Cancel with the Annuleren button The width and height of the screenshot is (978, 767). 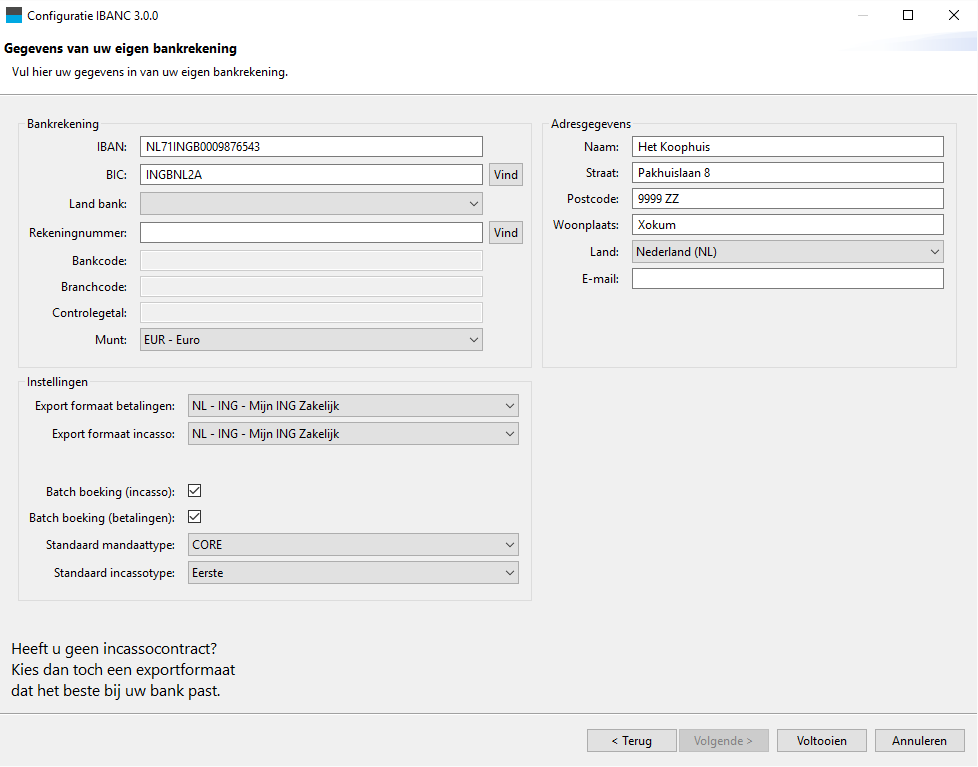pyautogui.click(x=919, y=741)
